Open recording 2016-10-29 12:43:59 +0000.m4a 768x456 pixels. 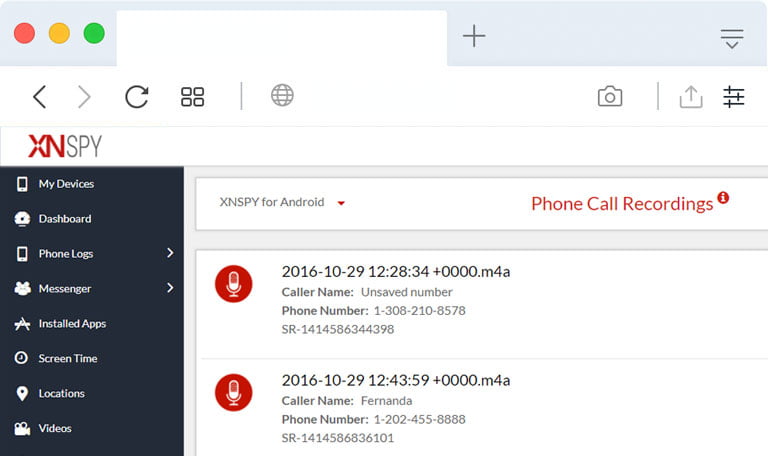click(396, 380)
